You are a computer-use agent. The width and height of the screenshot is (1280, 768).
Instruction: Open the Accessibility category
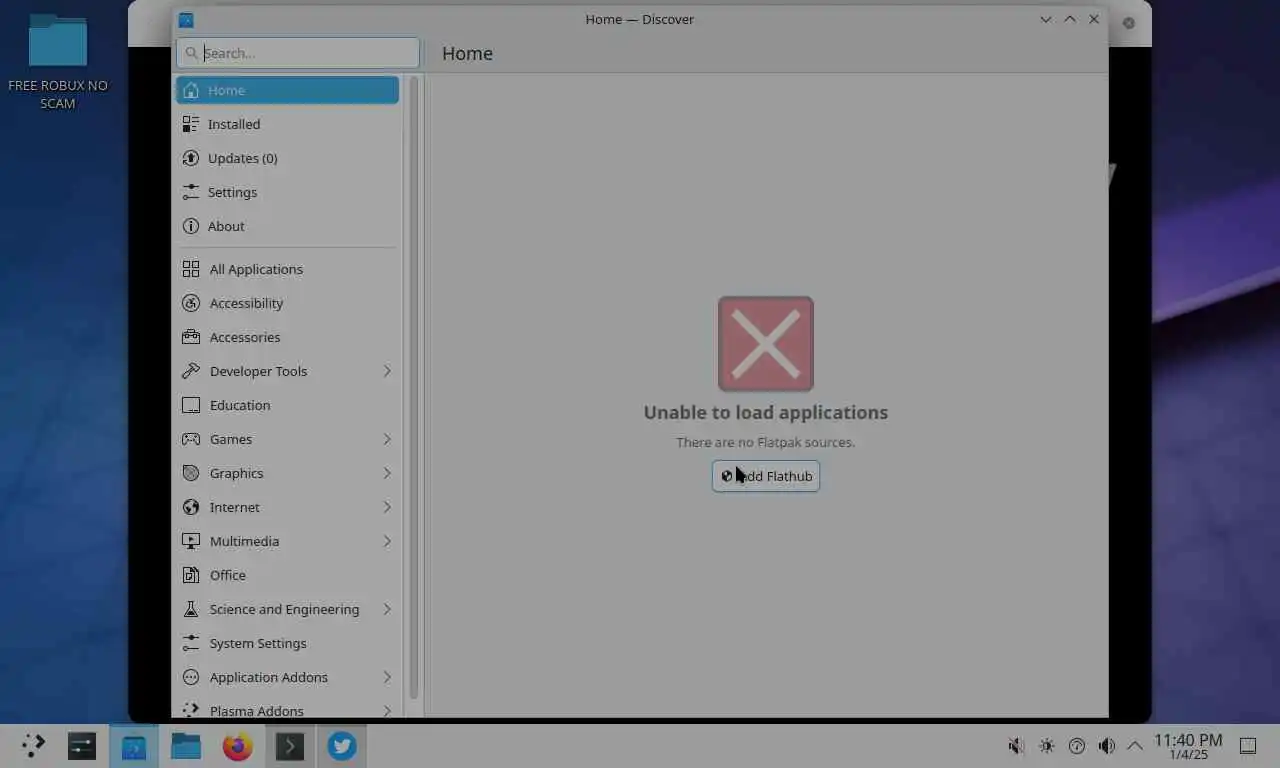[x=288, y=303]
